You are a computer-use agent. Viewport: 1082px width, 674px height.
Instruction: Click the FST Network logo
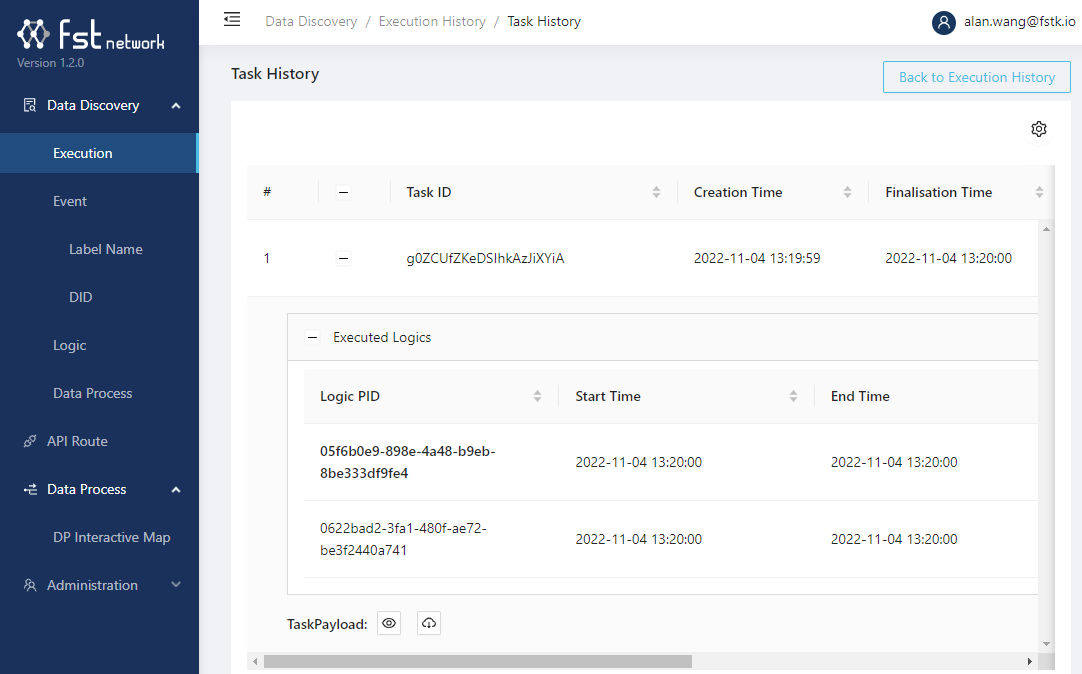pos(91,37)
